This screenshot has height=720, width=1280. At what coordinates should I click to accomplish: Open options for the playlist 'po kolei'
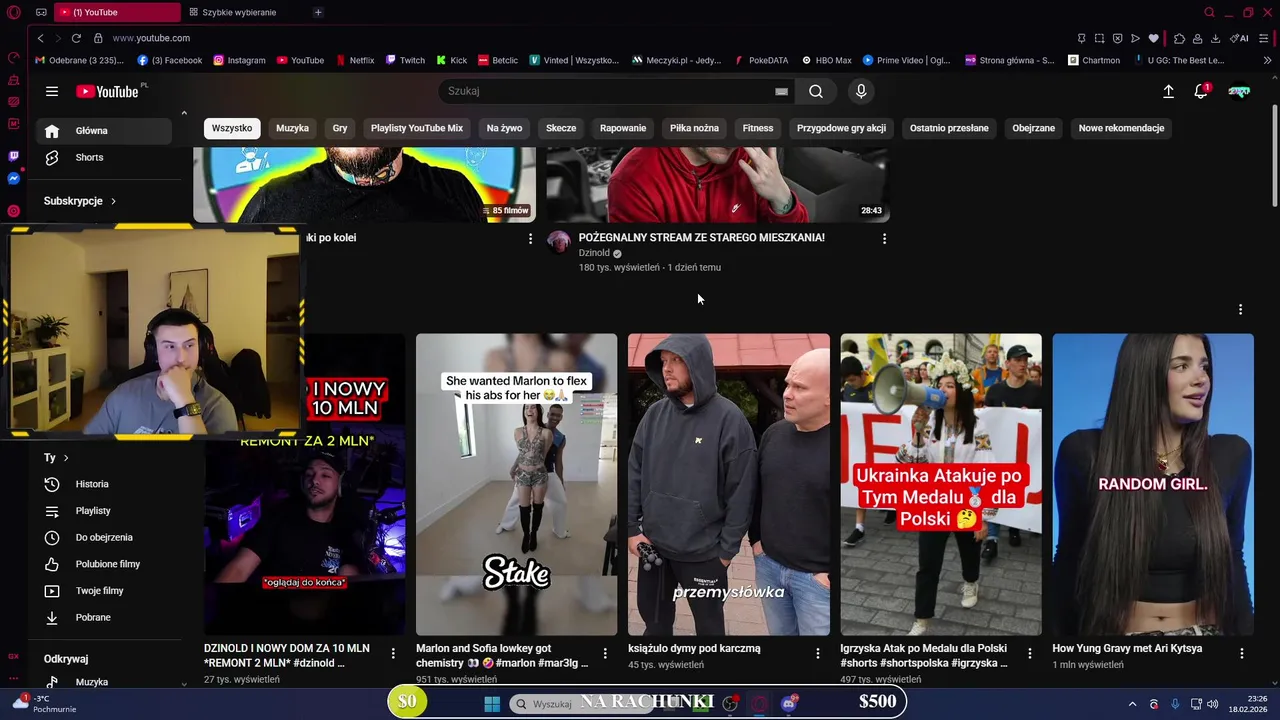pyautogui.click(x=530, y=239)
